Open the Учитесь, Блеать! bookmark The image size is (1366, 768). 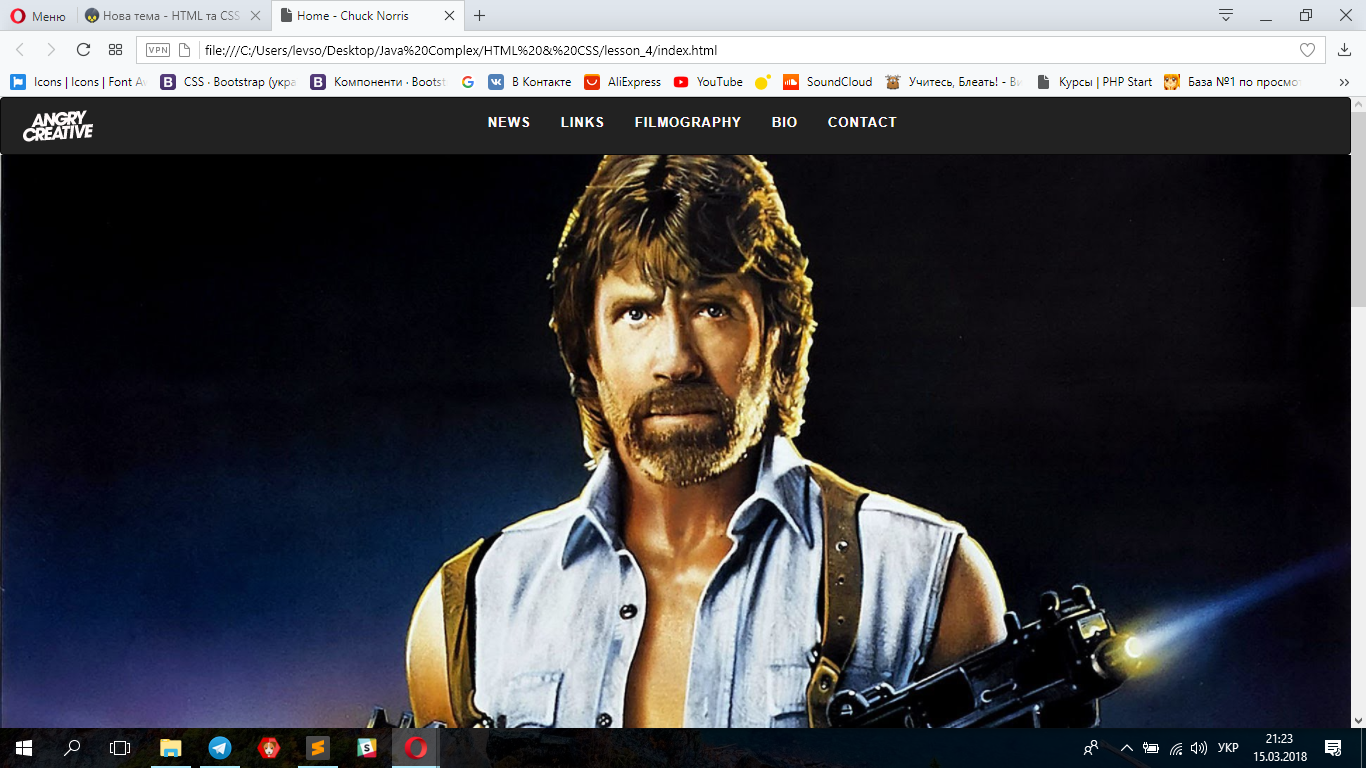pyautogui.click(x=953, y=82)
